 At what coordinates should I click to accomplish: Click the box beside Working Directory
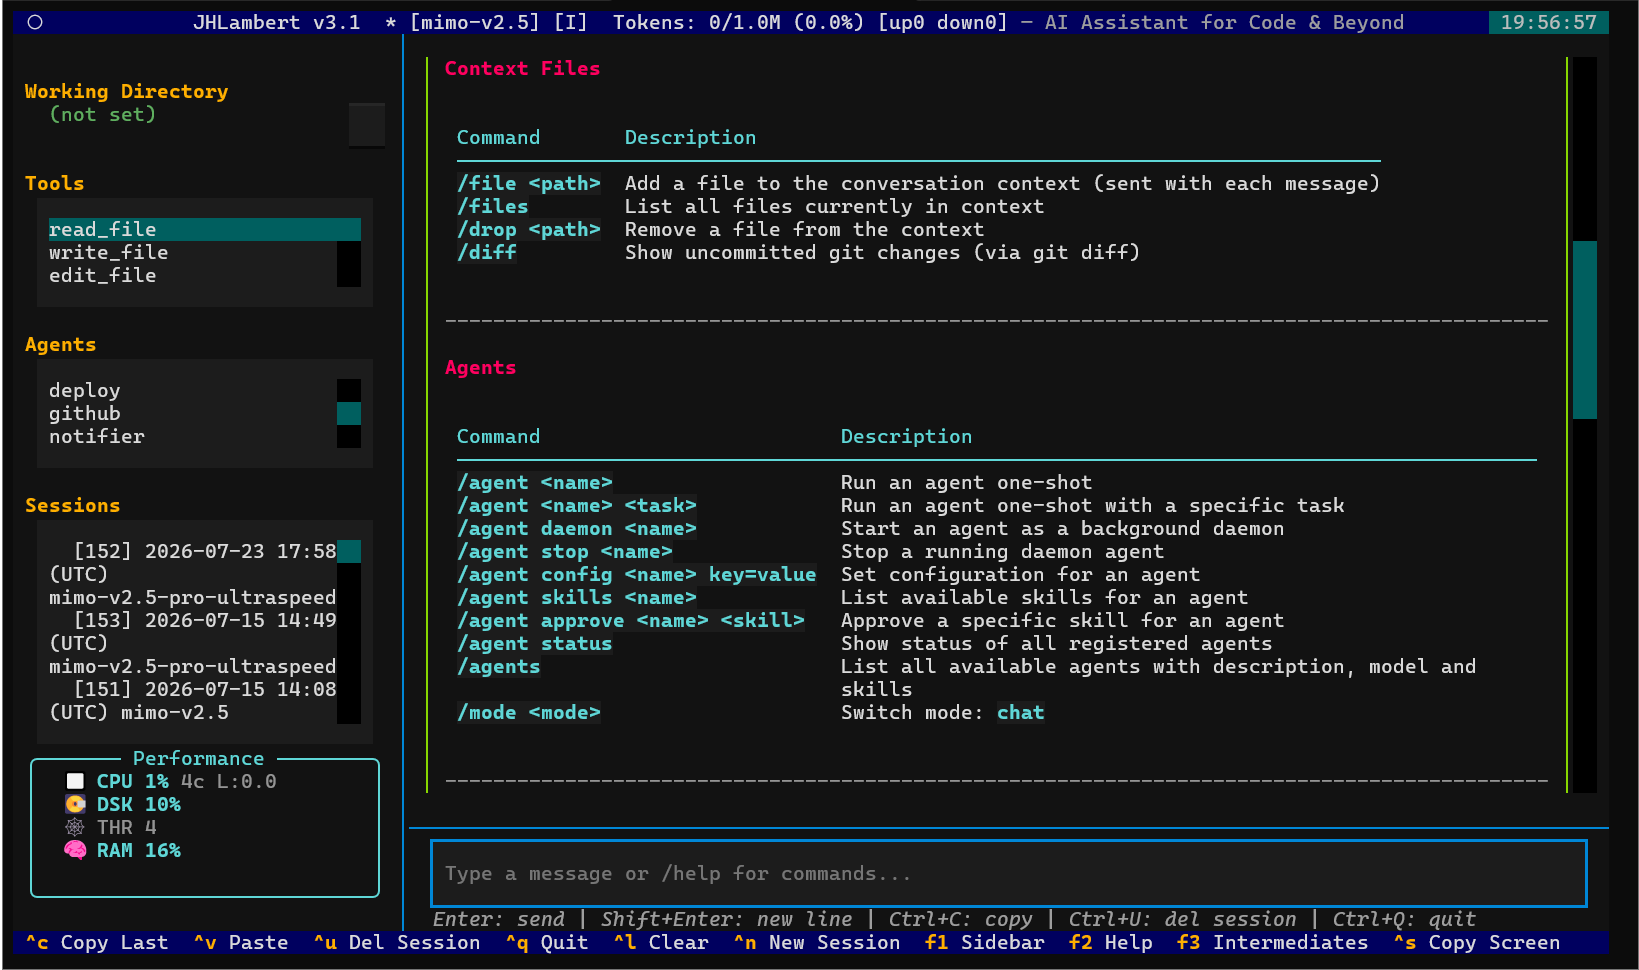tap(367, 125)
